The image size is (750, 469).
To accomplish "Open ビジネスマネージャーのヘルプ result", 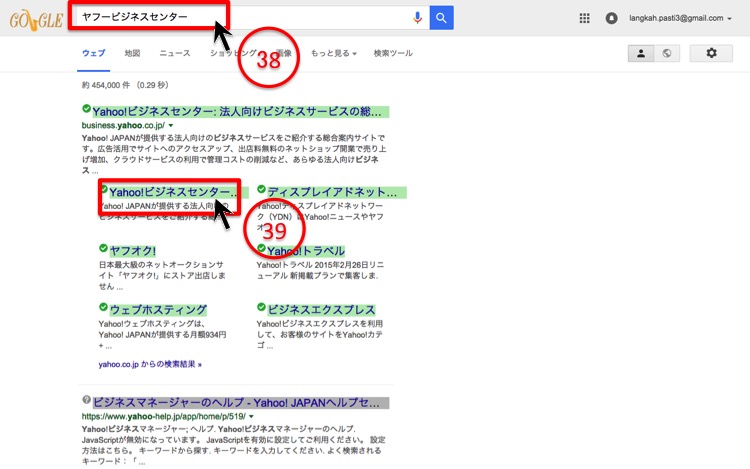I will 241,403.
